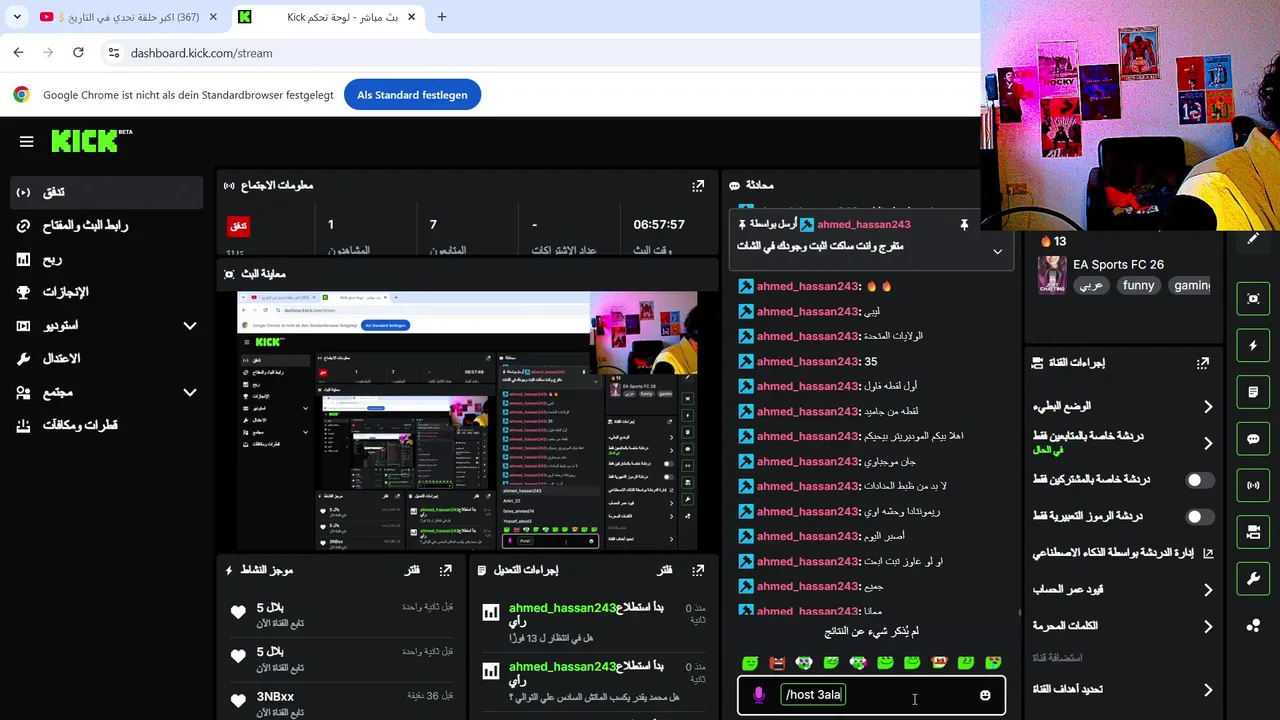This screenshot has width=1280, height=720.
Task: Click the first green emote in chat
Action: pyautogui.click(x=751, y=662)
